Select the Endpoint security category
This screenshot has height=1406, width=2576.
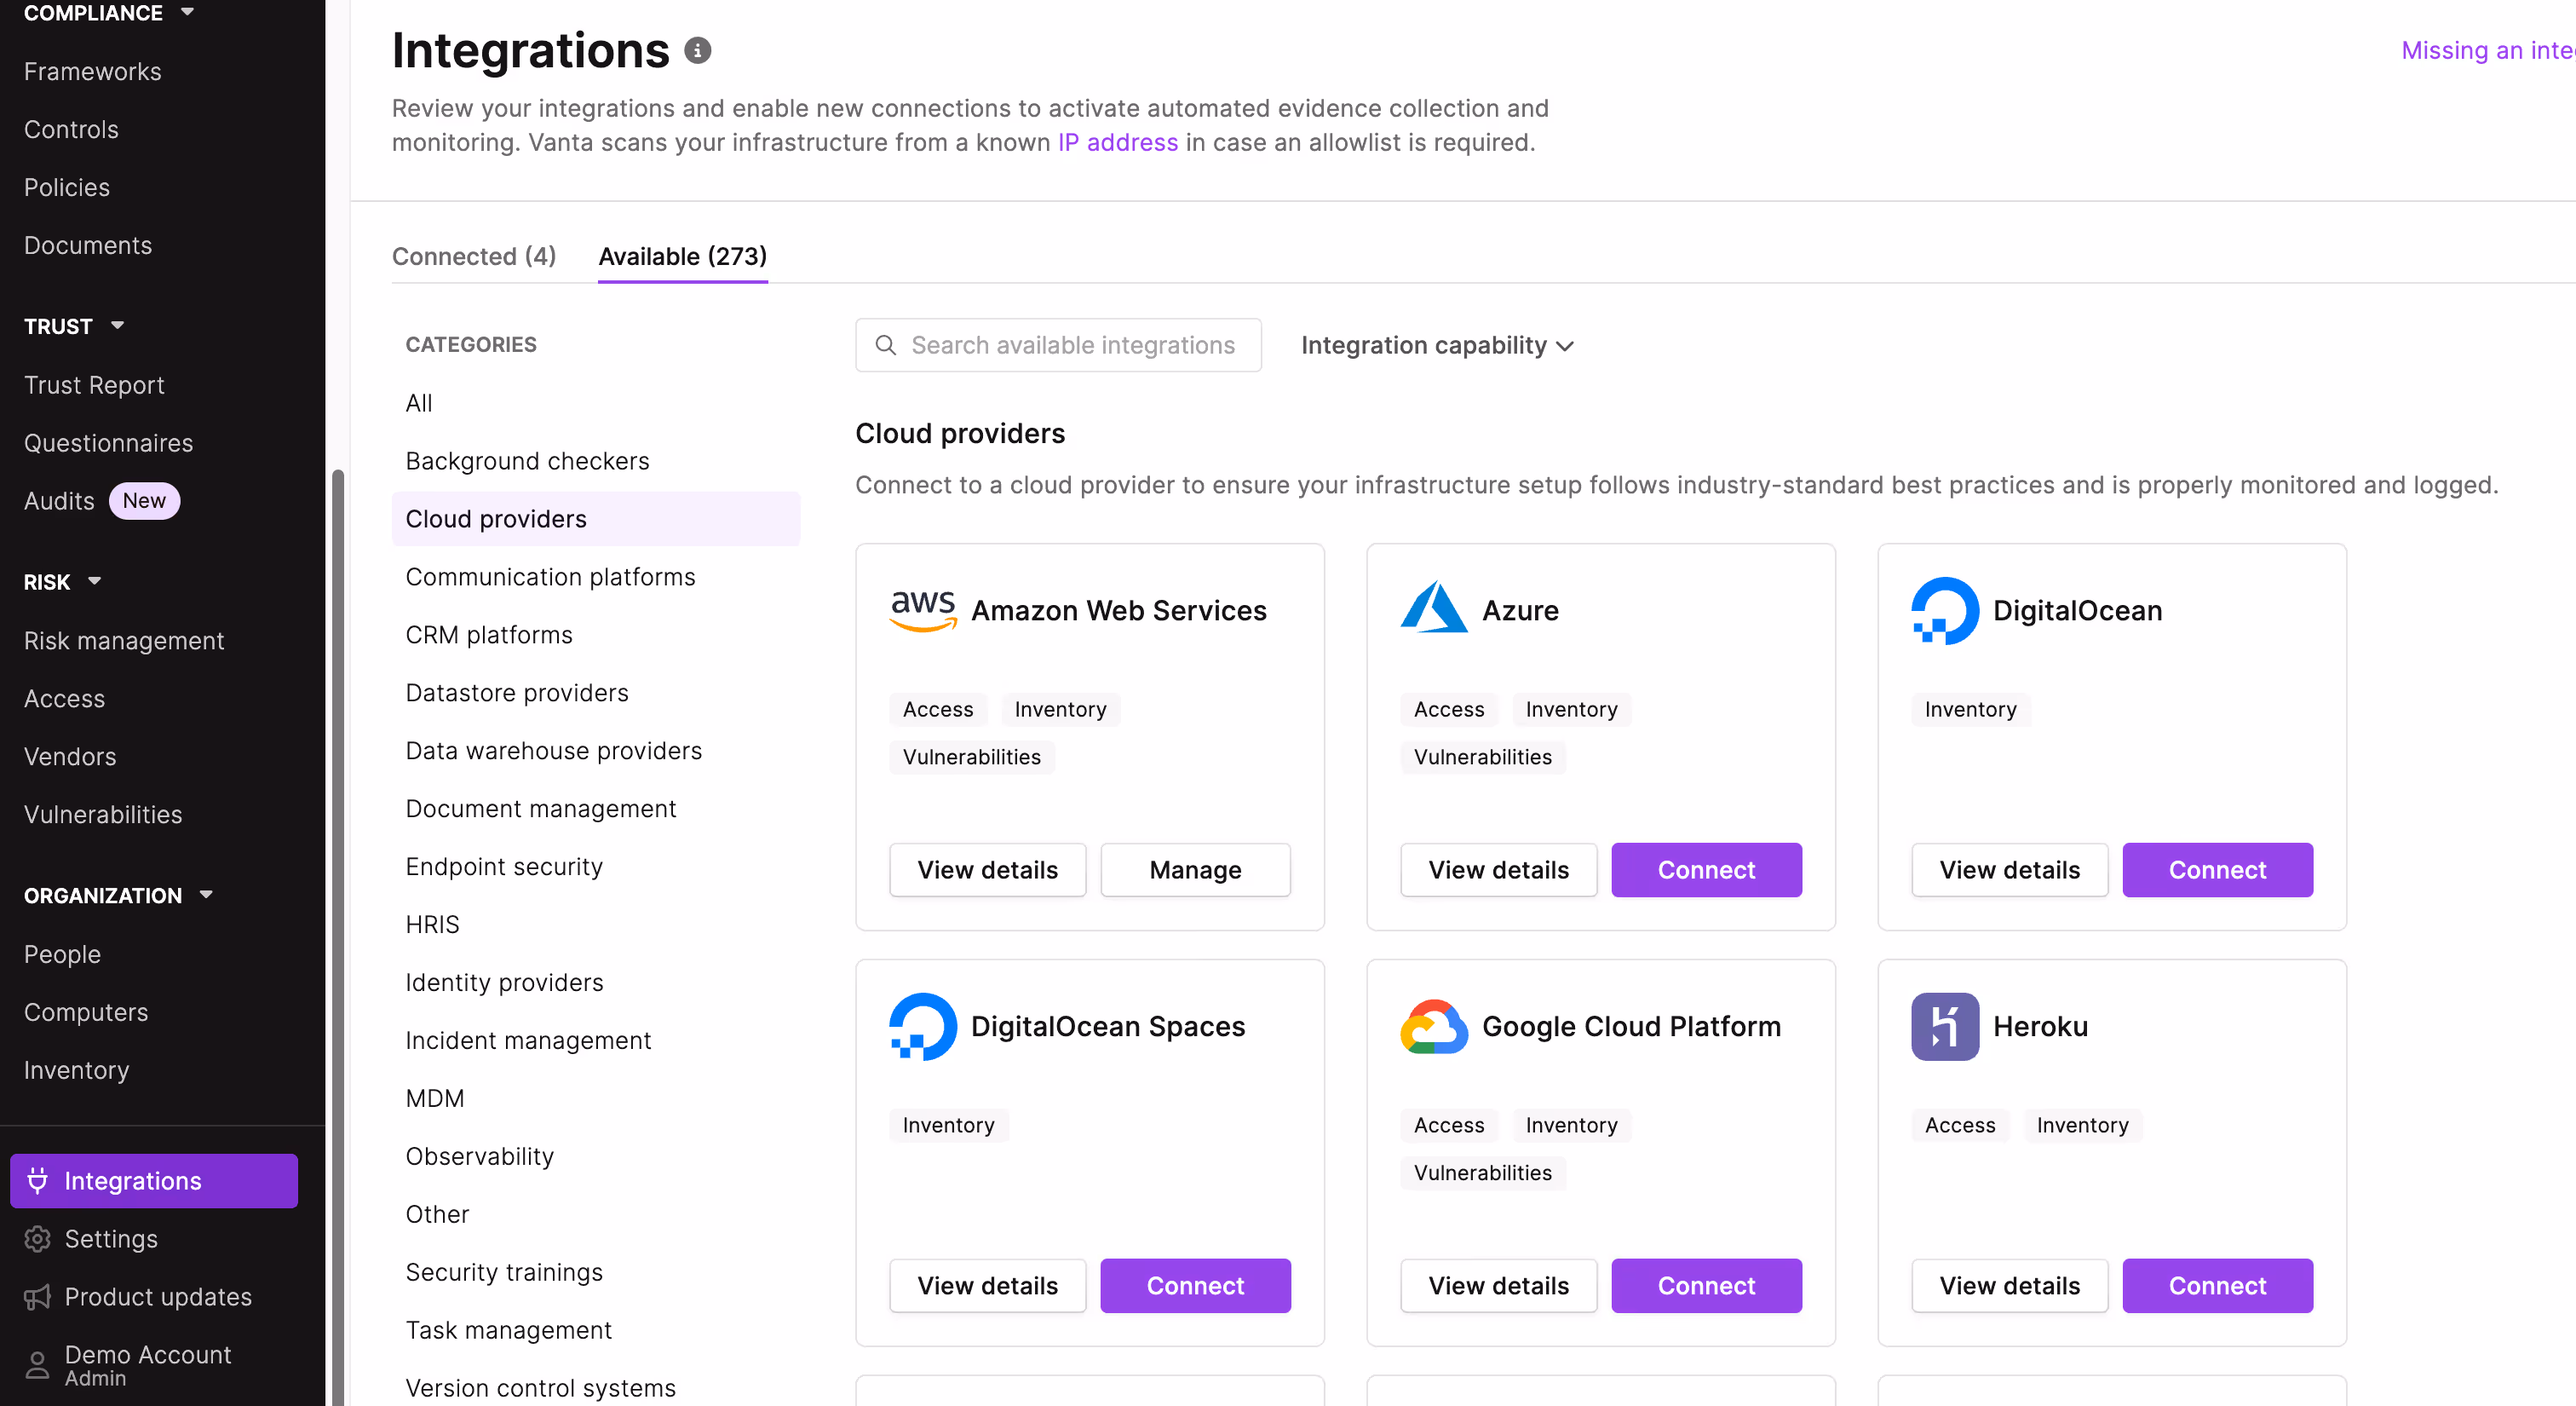click(x=504, y=866)
